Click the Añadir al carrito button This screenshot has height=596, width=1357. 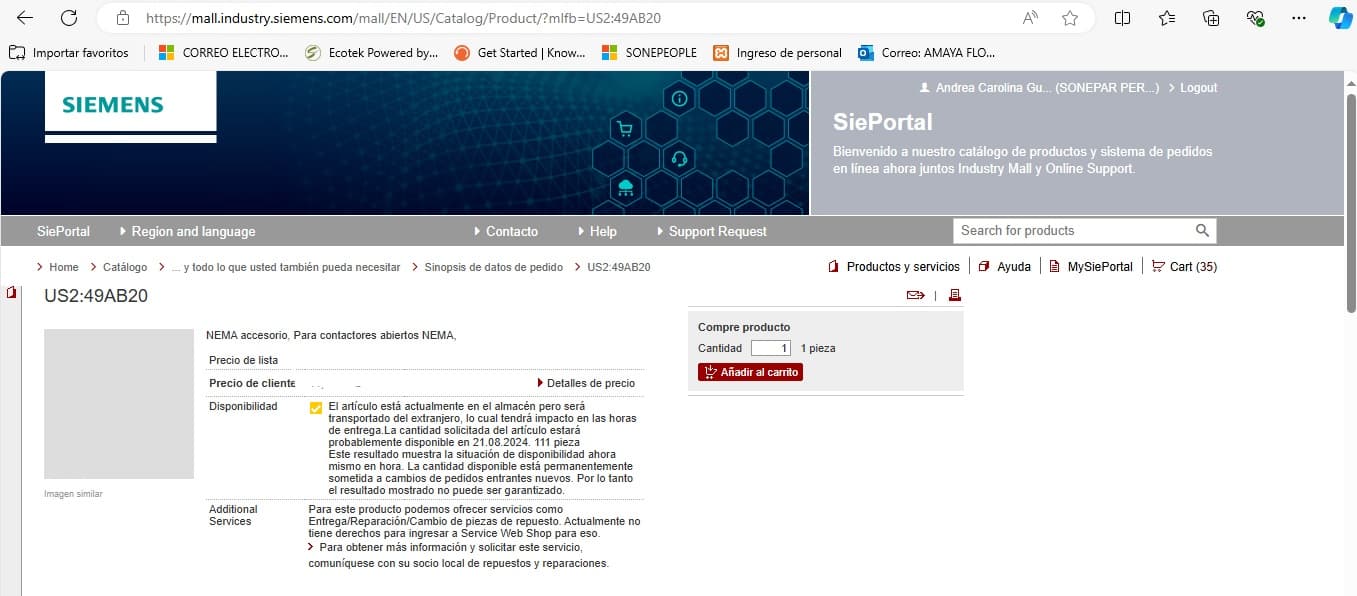[750, 371]
